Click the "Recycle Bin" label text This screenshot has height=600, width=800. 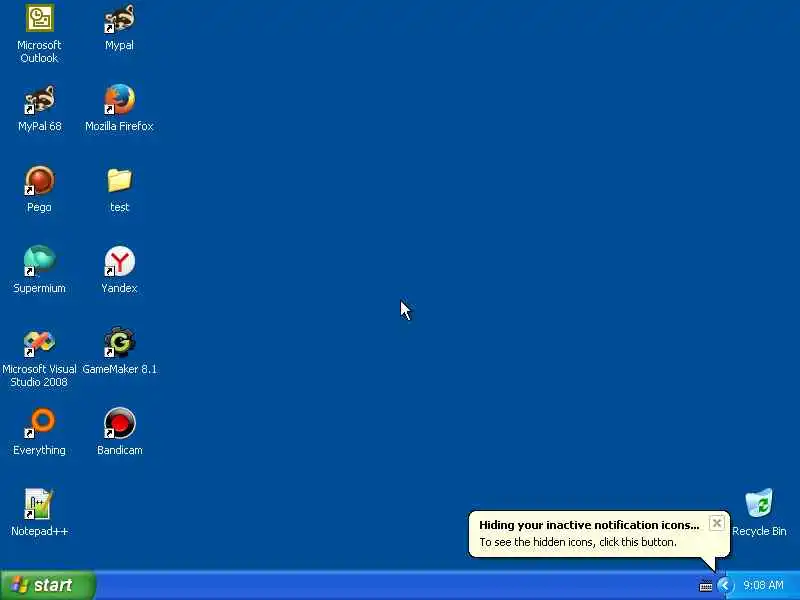[759, 531]
